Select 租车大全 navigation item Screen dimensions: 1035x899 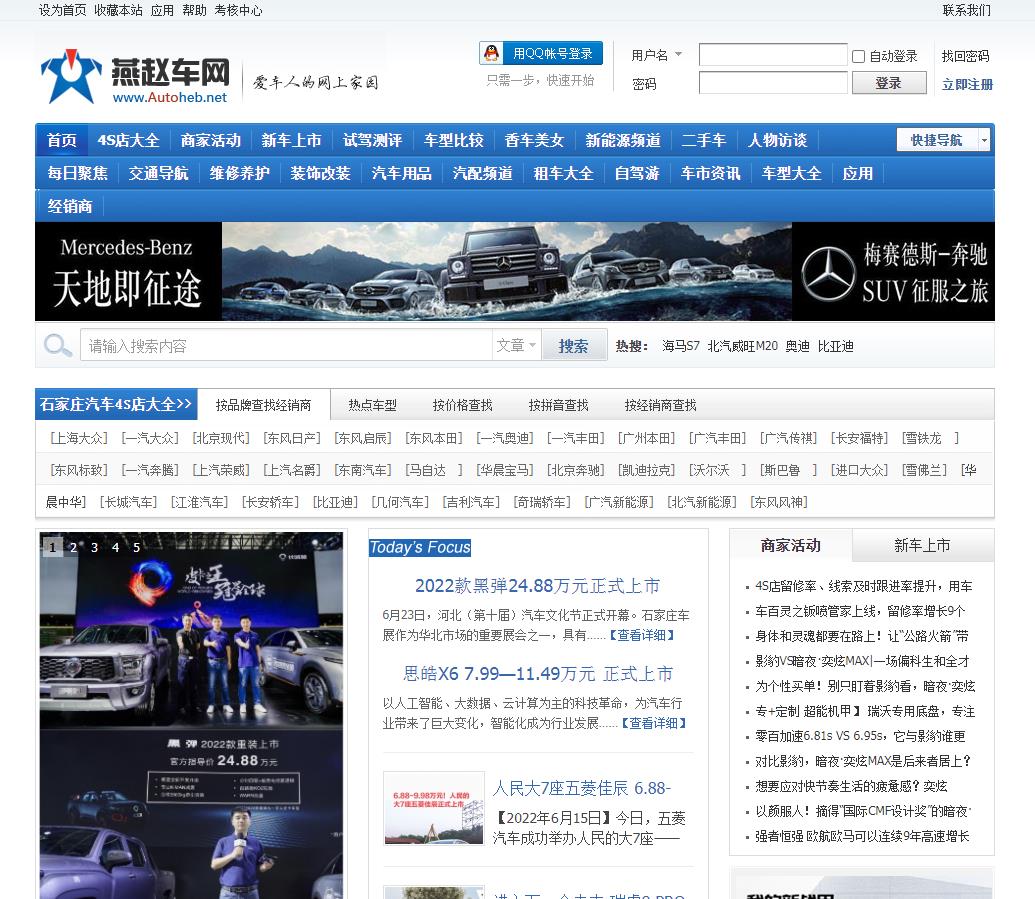point(563,174)
